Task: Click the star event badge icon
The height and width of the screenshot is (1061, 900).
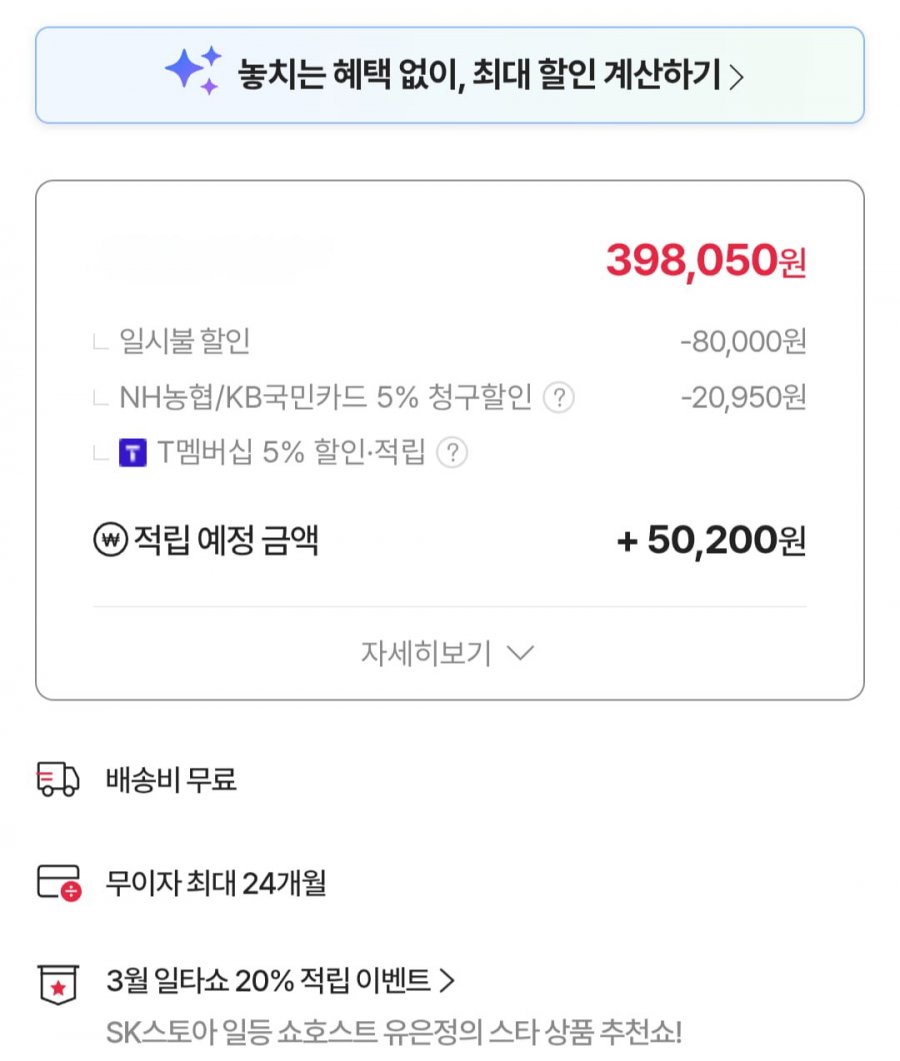Action: (58, 984)
